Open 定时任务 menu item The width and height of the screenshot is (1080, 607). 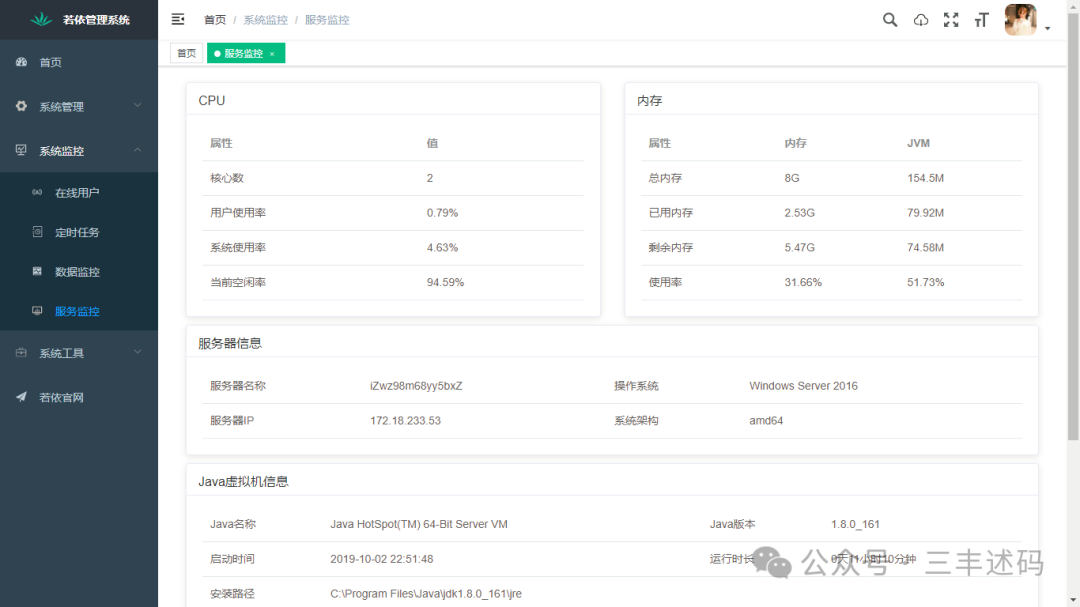[x=79, y=232]
